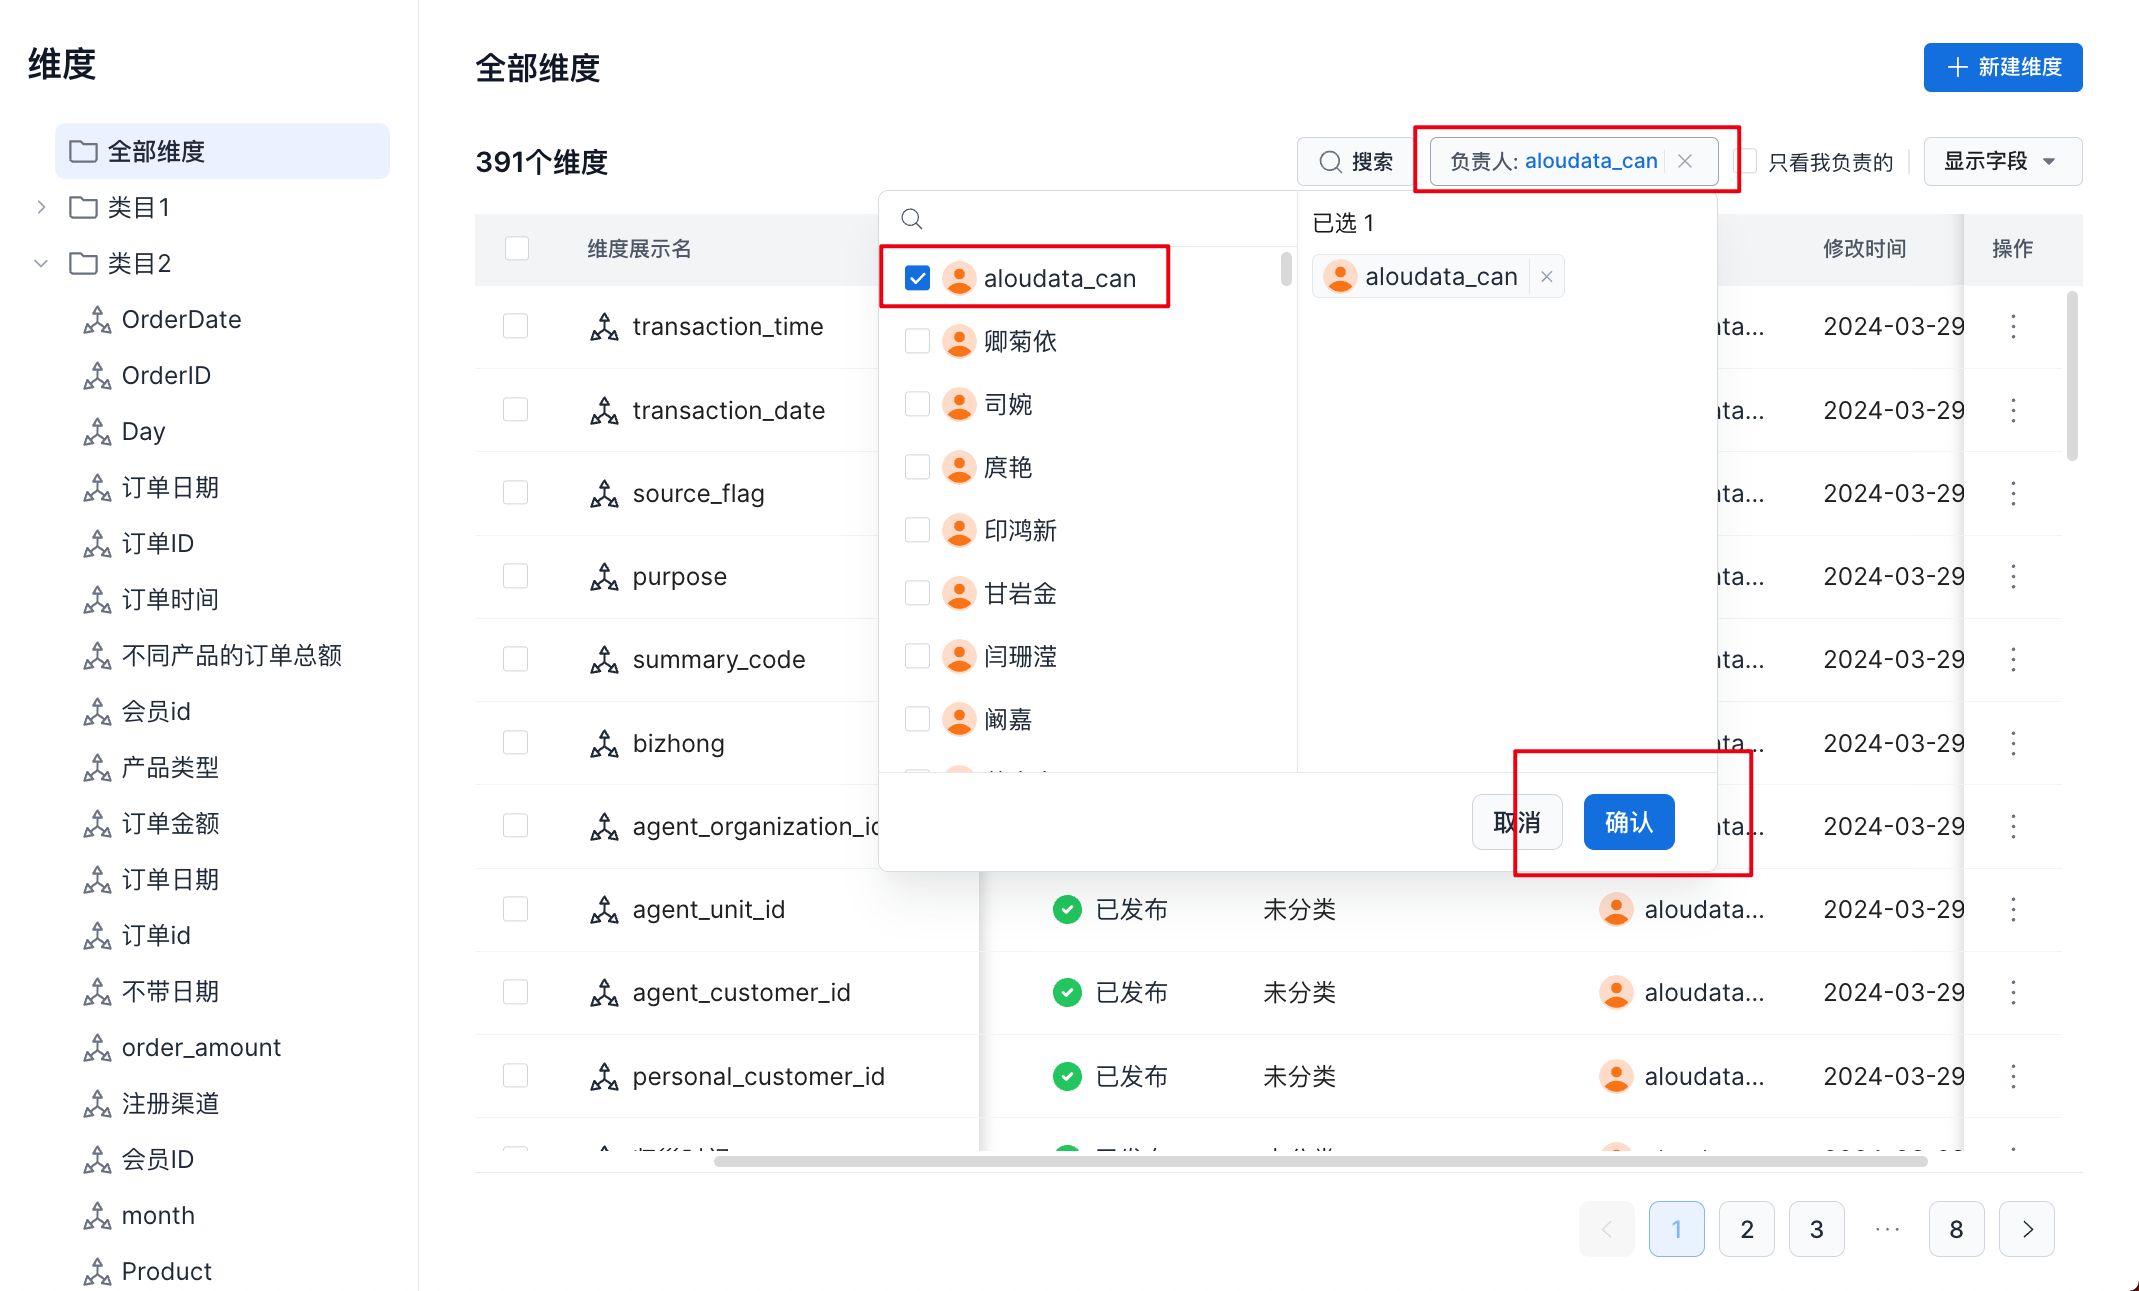Go to page 3
The height and width of the screenshot is (1291, 2139).
tap(1816, 1229)
